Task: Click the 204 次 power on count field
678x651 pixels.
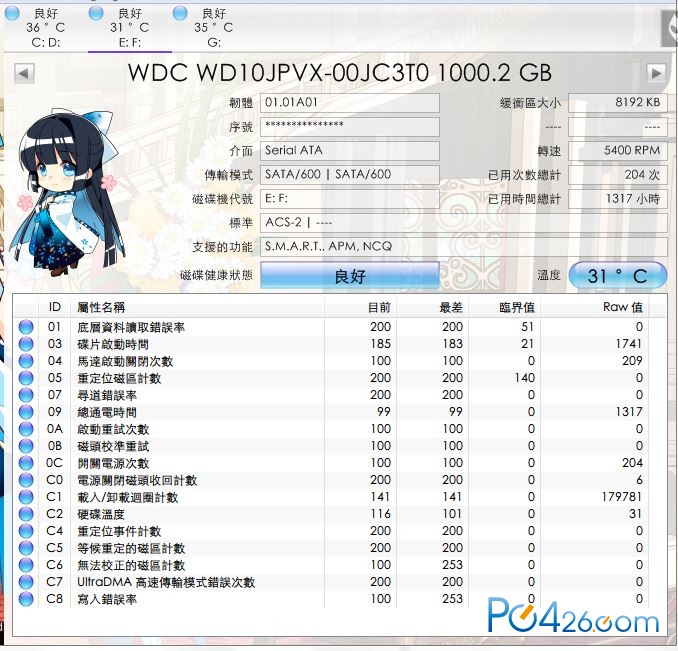Action: (x=617, y=175)
